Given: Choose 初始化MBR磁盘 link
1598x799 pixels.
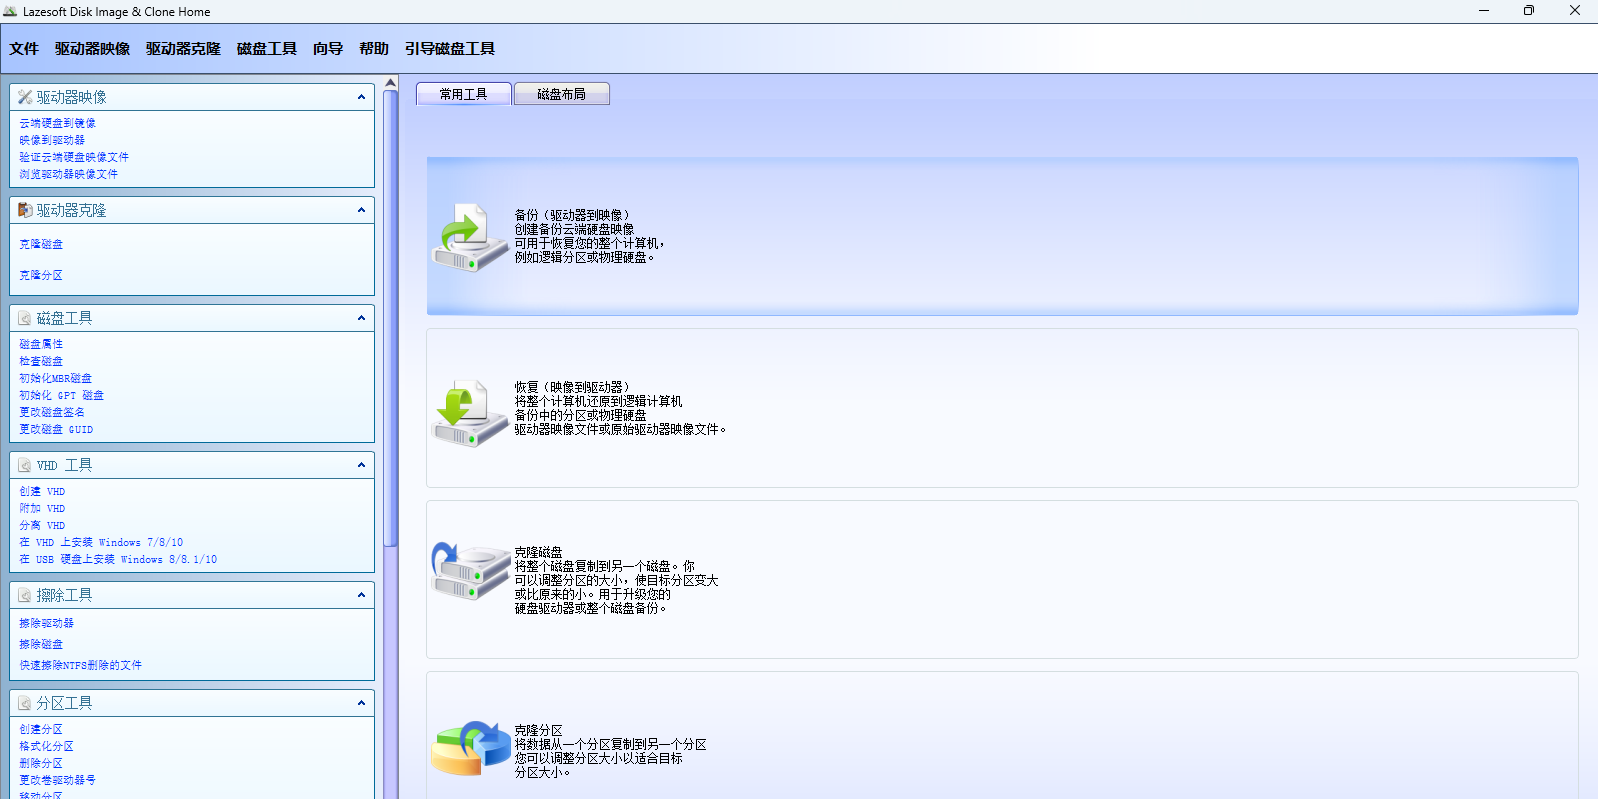Looking at the screenshot, I should pyautogui.click(x=56, y=378).
